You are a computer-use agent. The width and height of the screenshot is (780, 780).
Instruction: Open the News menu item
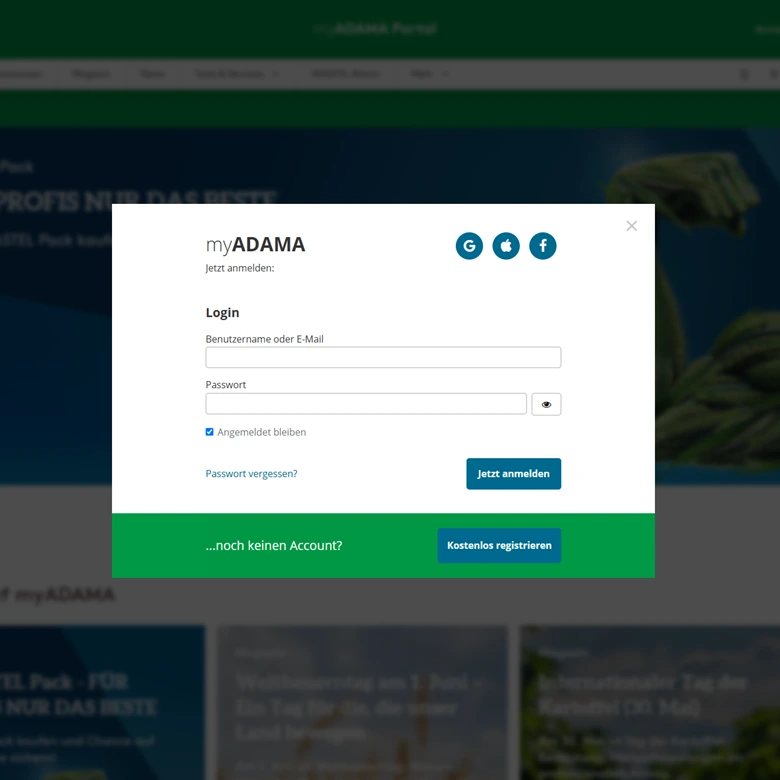click(x=152, y=74)
